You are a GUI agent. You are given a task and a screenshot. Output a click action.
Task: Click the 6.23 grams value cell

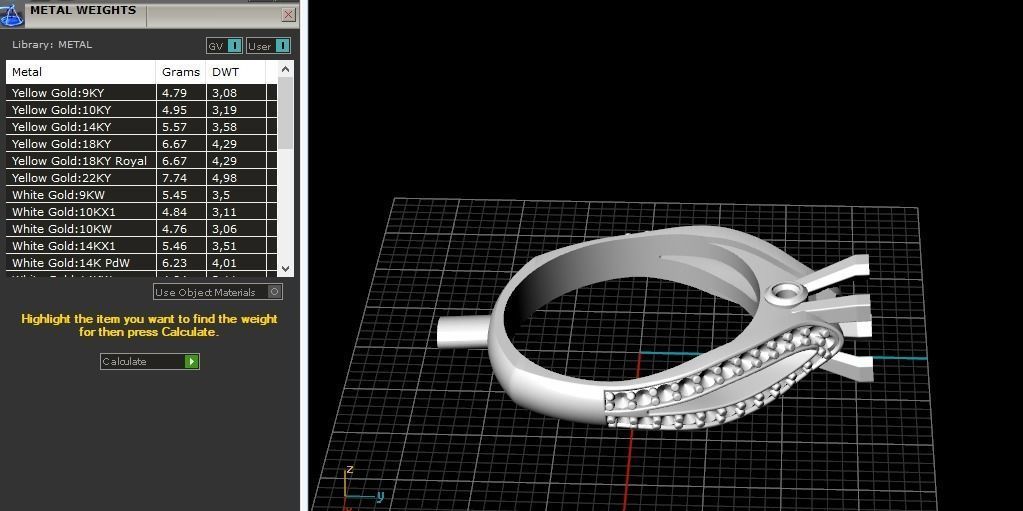tap(181, 262)
